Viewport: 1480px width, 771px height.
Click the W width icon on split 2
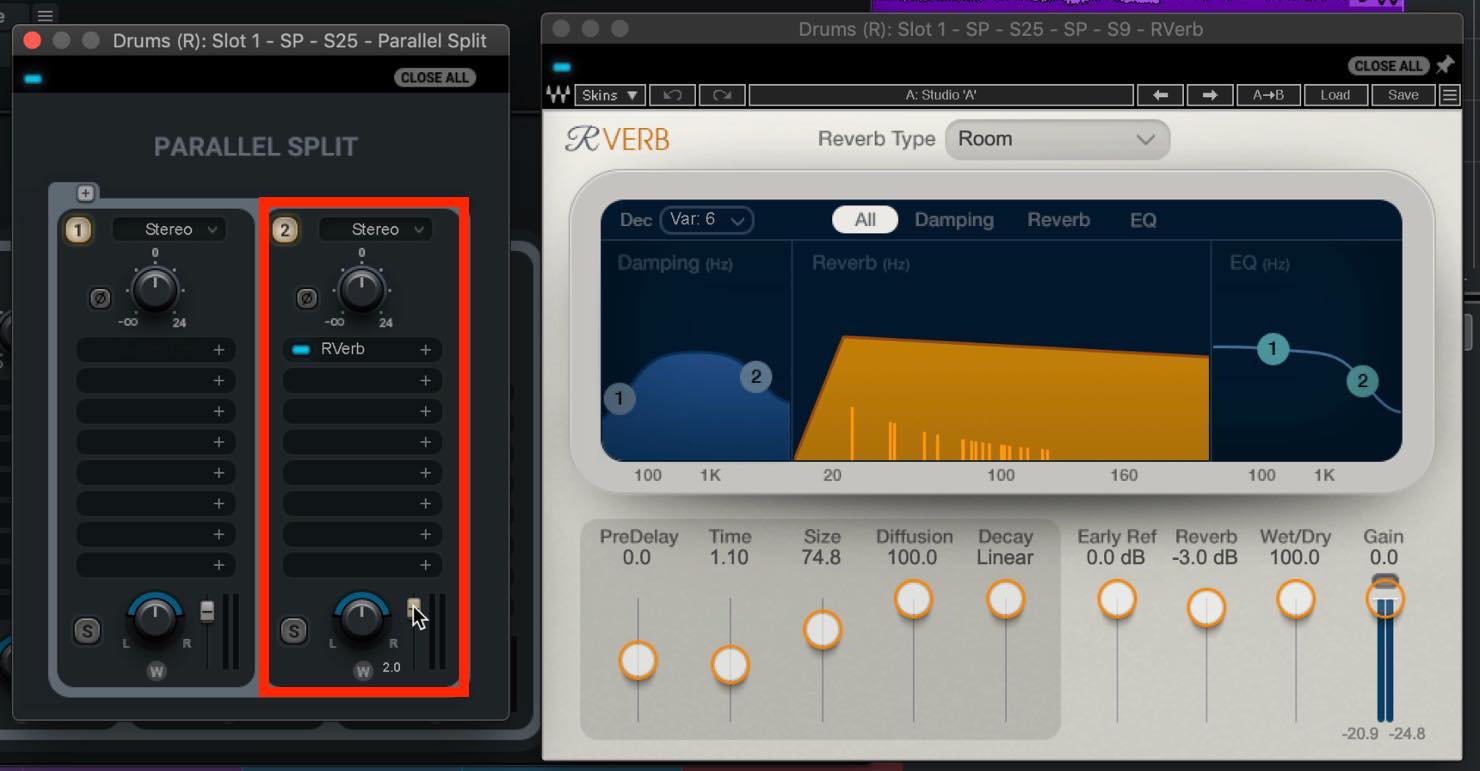(363, 671)
